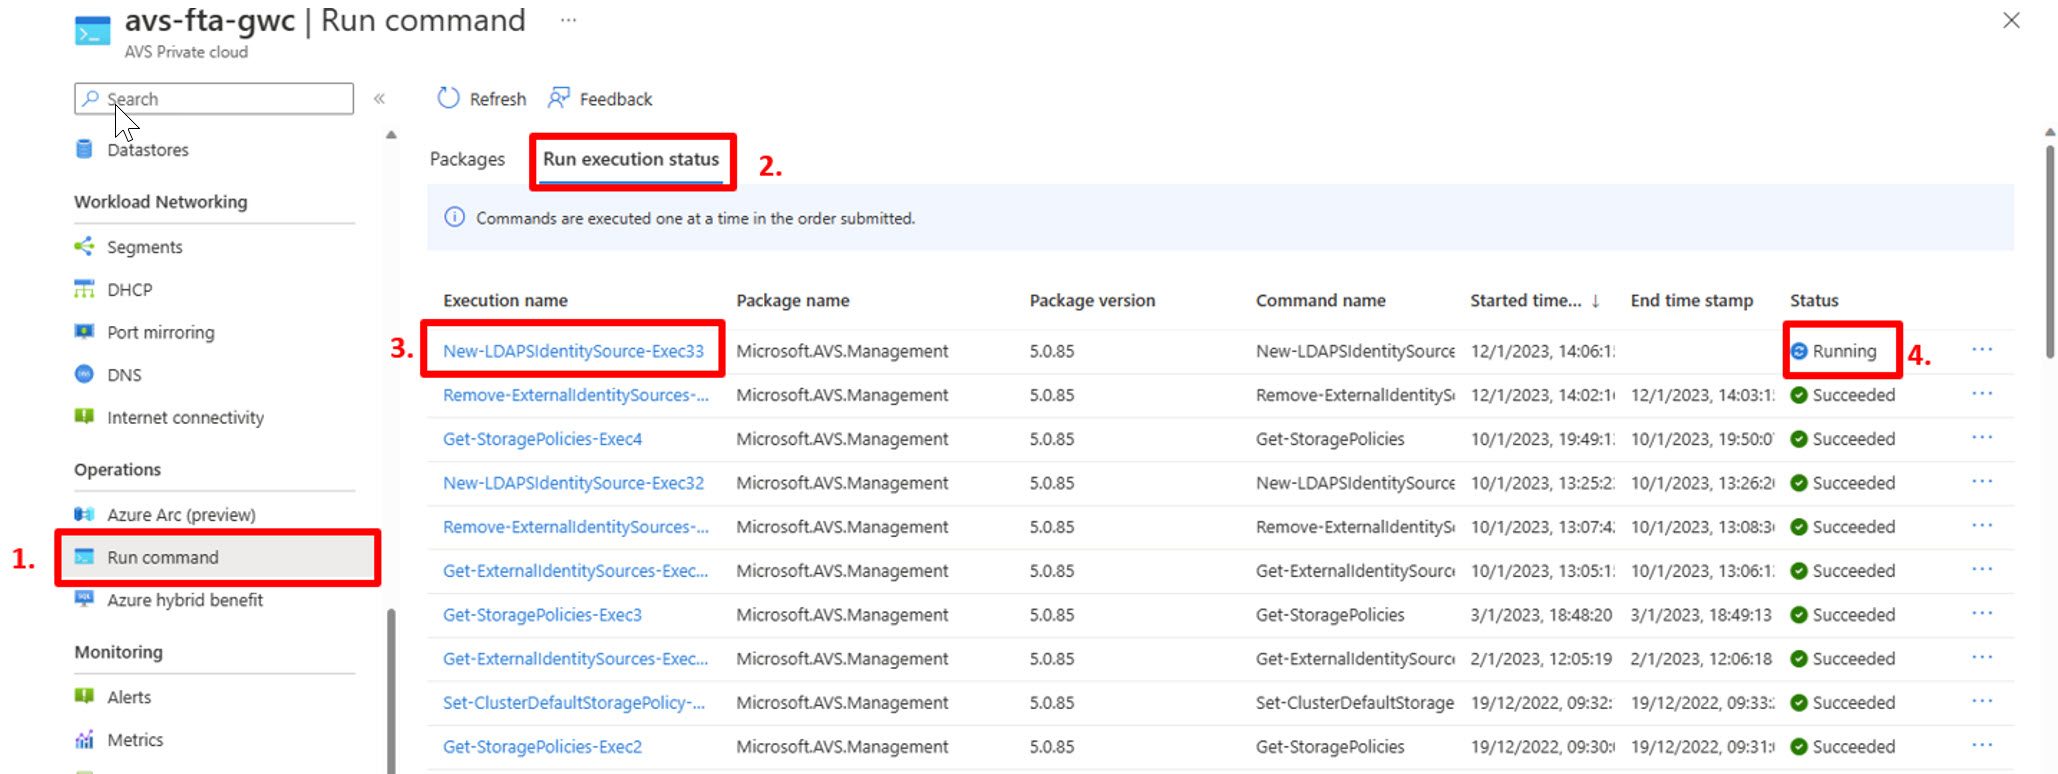Open ellipsis menu for Get-StoragePolicies-Exec4 row

[1982, 437]
